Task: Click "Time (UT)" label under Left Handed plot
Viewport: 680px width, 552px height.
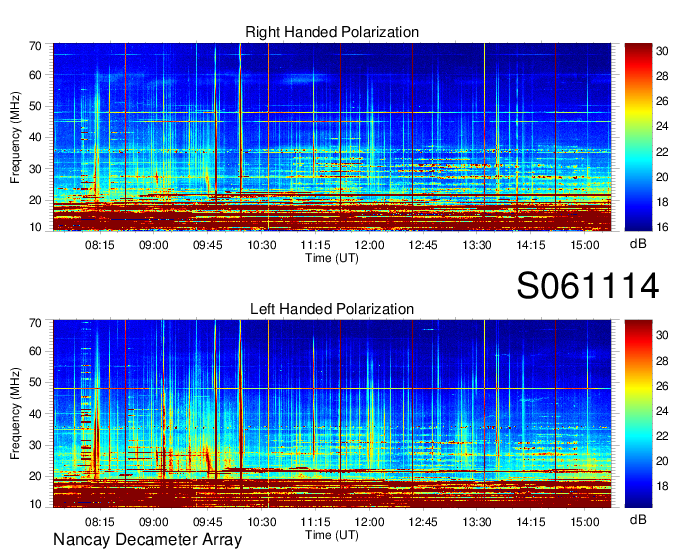Action: point(332,535)
